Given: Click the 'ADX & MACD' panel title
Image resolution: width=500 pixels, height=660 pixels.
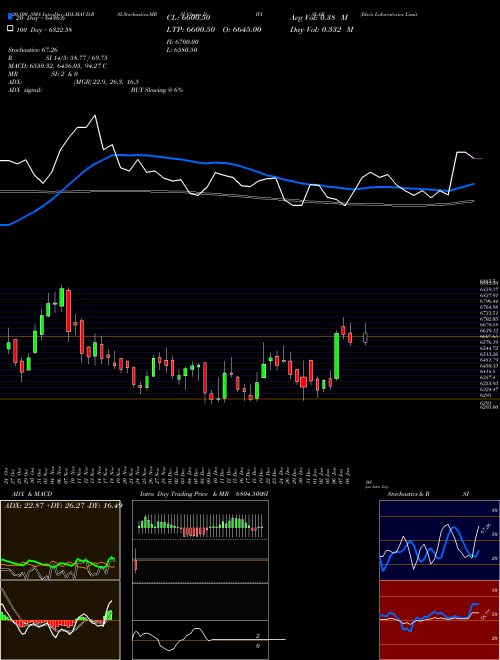Looking at the screenshot, I should click(x=32, y=494).
